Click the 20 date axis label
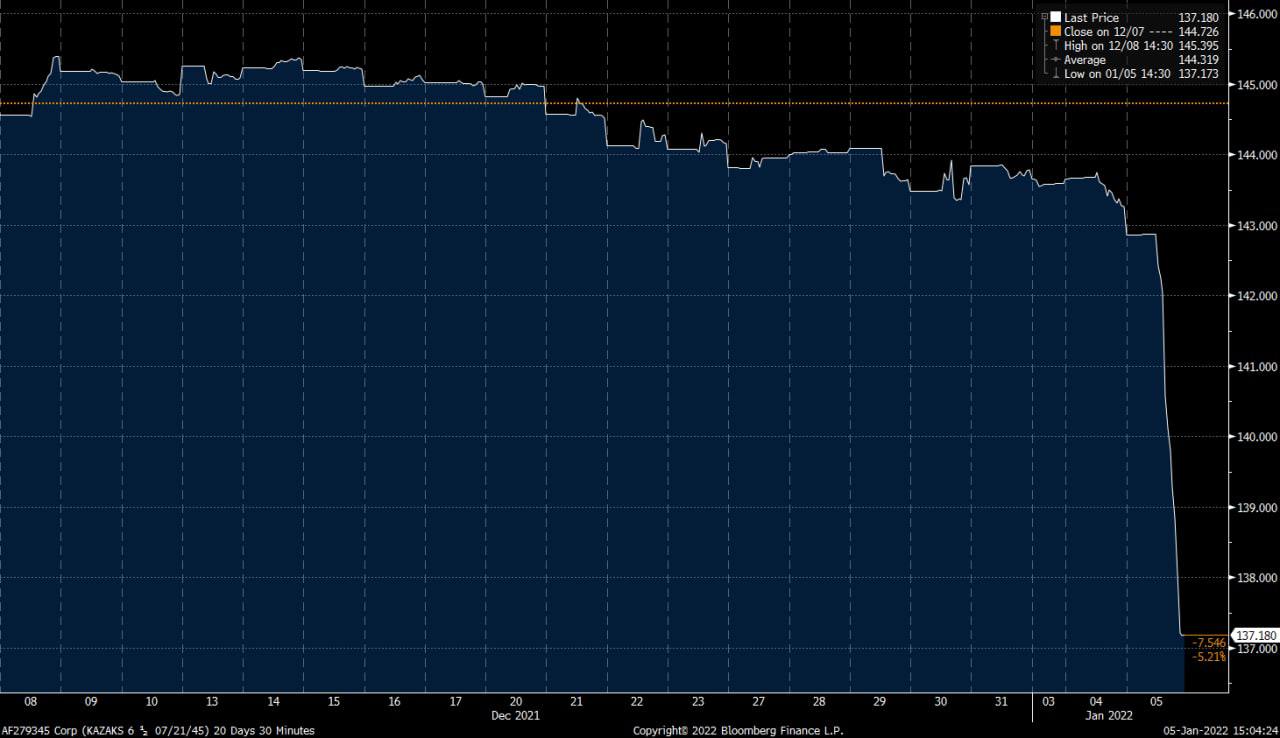Screen dimensions: 1280x738 [516, 702]
